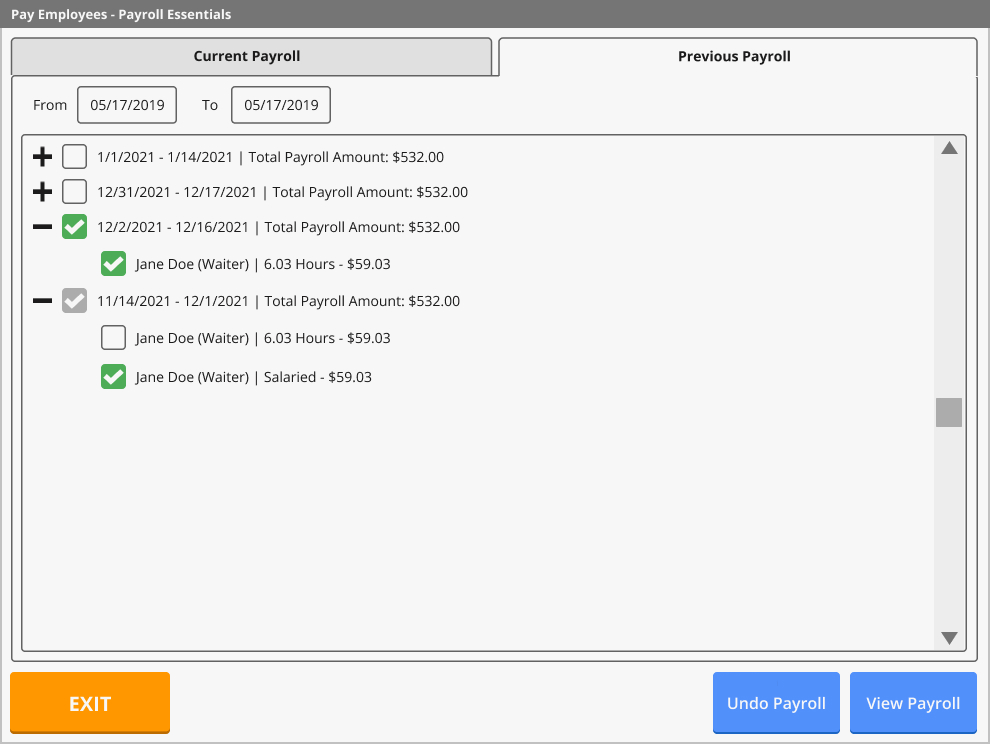Uncheck Jane Doe's Salaried entry checkbox
This screenshot has height=744, width=990.
point(113,377)
